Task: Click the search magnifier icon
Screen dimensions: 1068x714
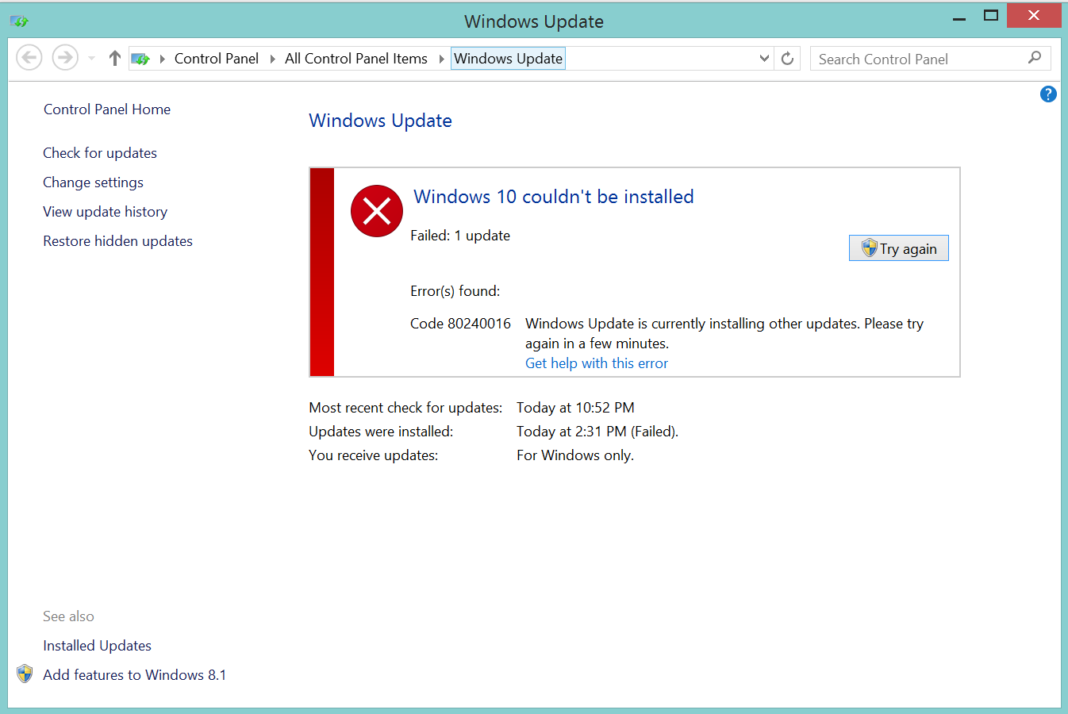Action: (1034, 58)
